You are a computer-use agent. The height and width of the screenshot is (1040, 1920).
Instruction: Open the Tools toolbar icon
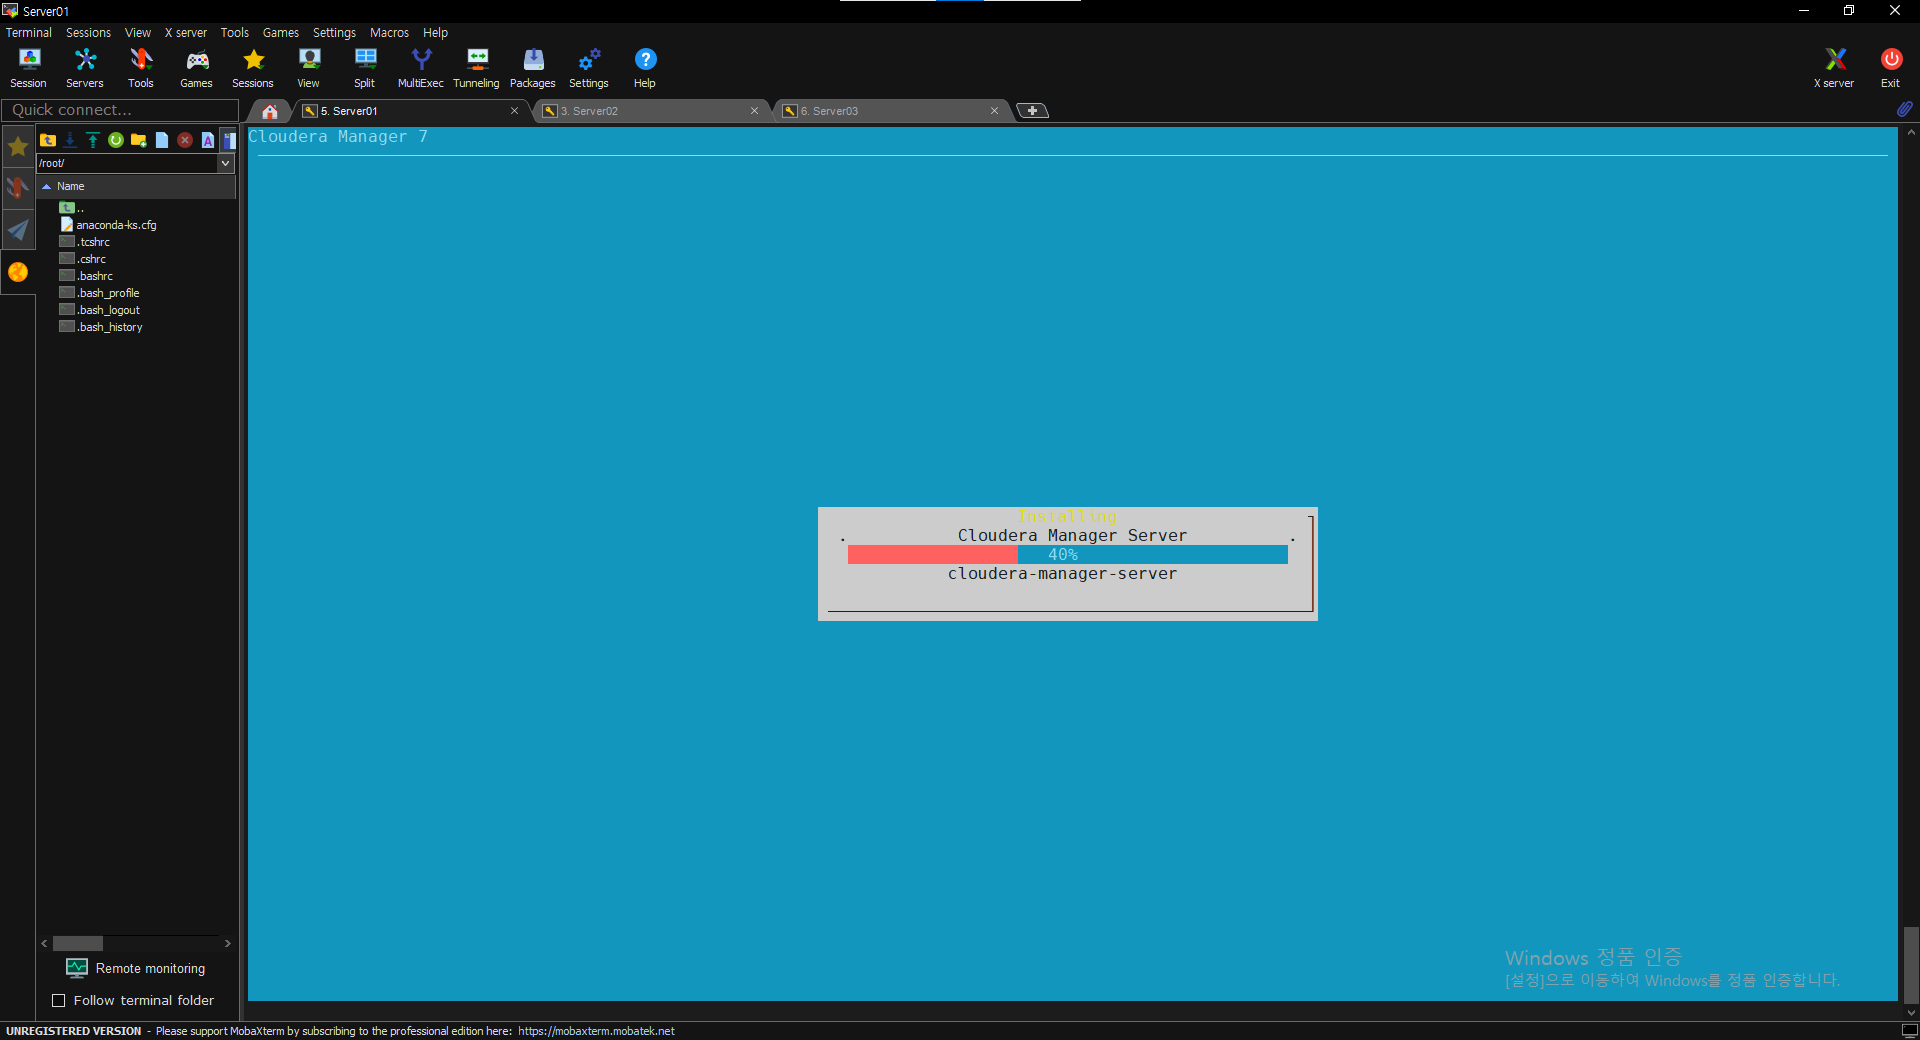[x=141, y=68]
